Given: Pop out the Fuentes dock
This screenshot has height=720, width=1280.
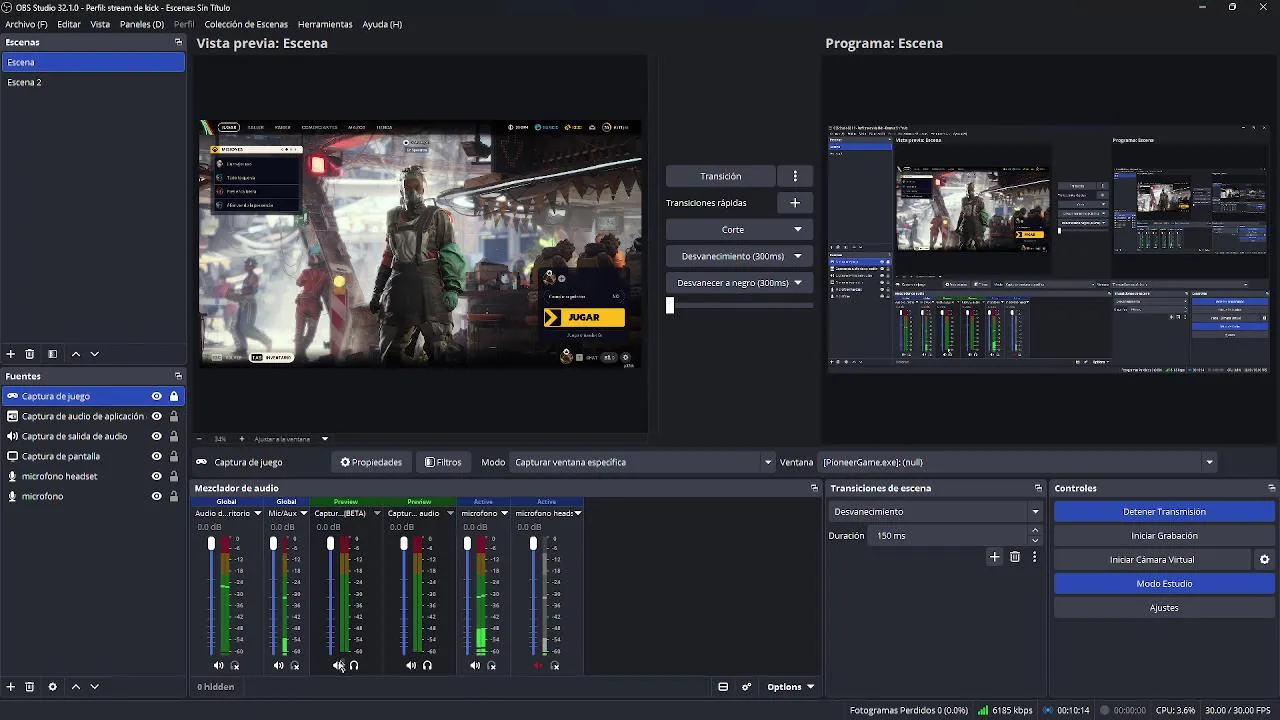Looking at the screenshot, I should tap(178, 376).
